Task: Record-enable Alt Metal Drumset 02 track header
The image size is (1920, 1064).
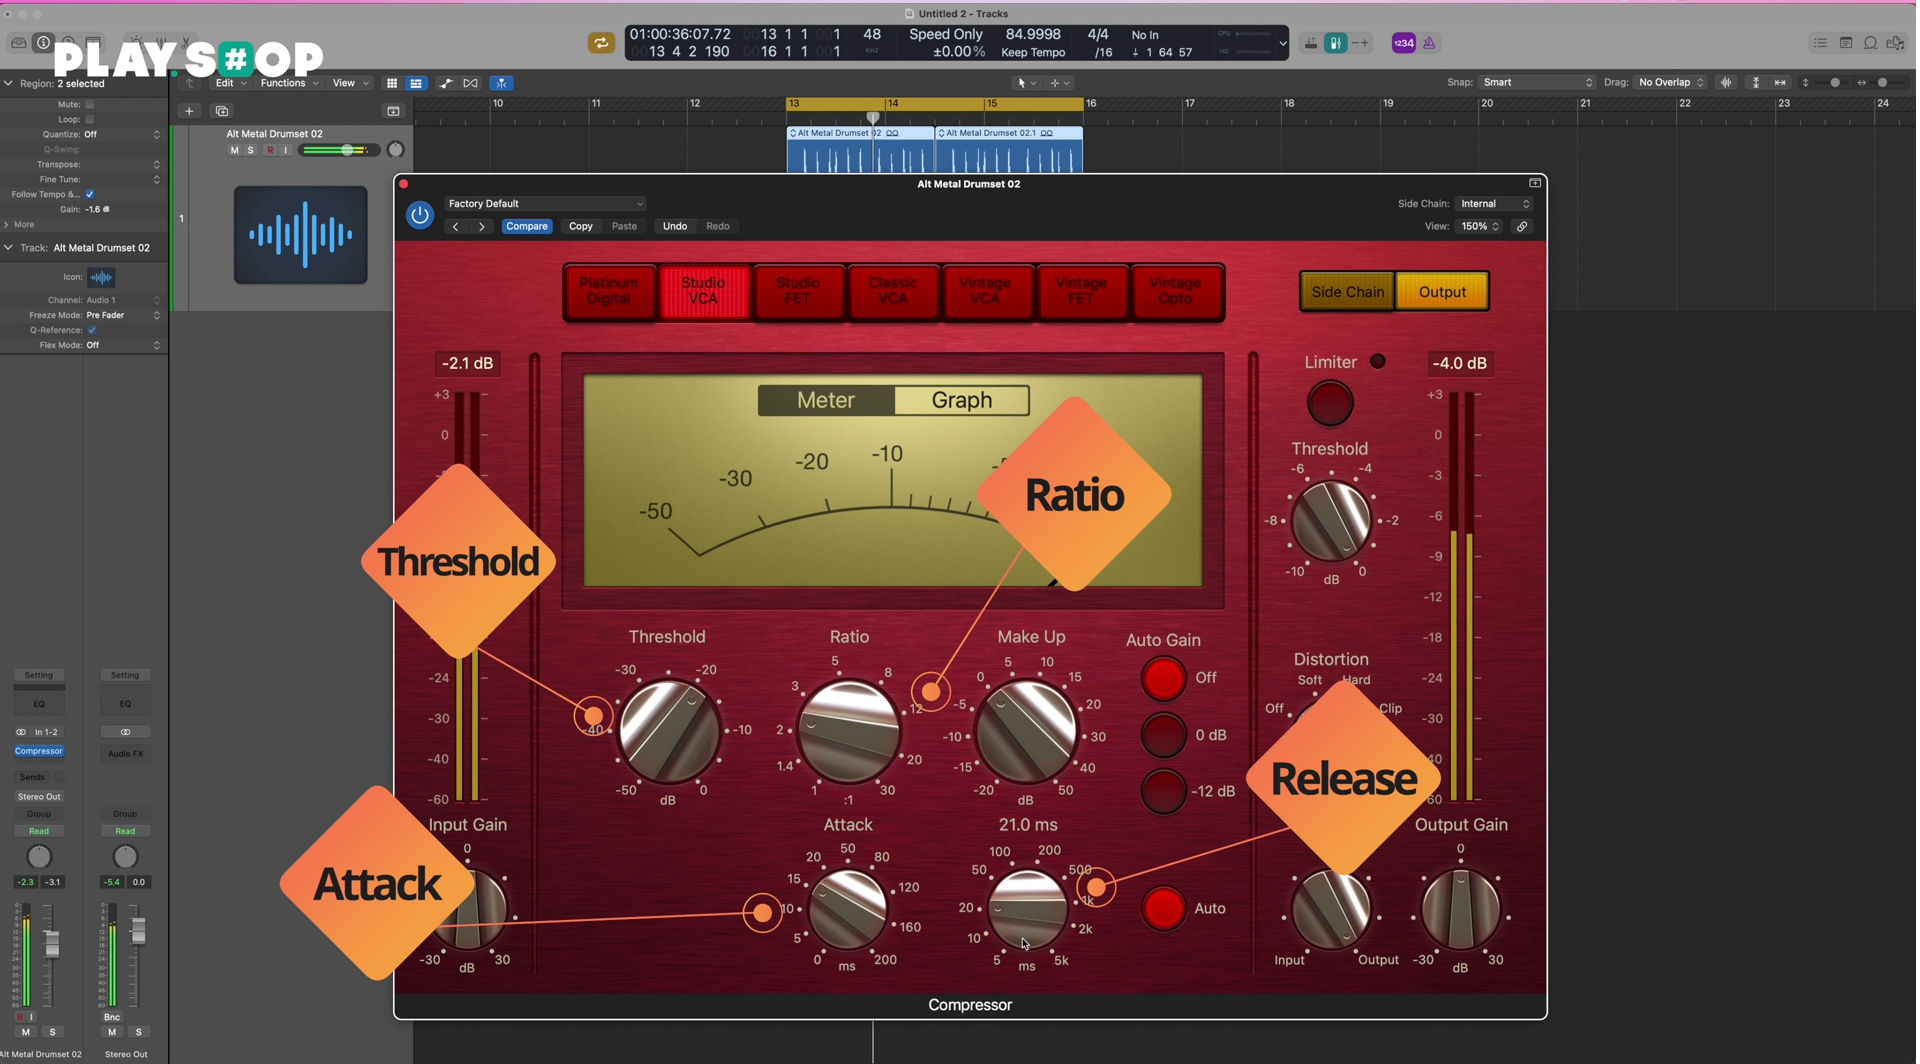Action: (x=269, y=150)
